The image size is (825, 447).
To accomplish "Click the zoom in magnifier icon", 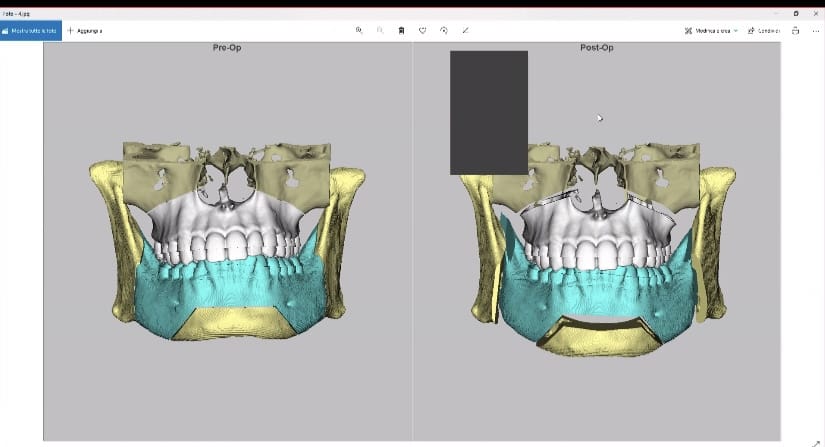I will coord(359,31).
